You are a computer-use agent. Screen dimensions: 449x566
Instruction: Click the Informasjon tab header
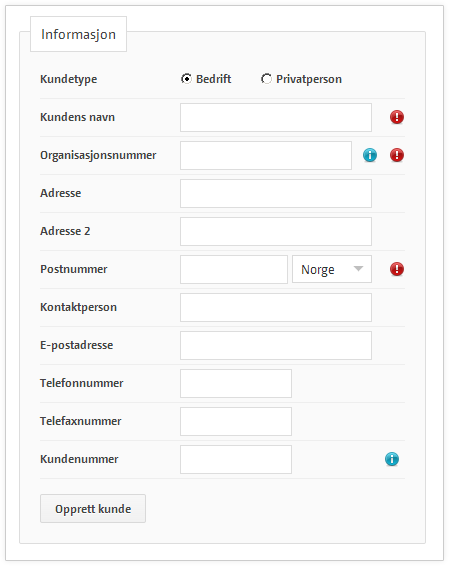coord(78,34)
